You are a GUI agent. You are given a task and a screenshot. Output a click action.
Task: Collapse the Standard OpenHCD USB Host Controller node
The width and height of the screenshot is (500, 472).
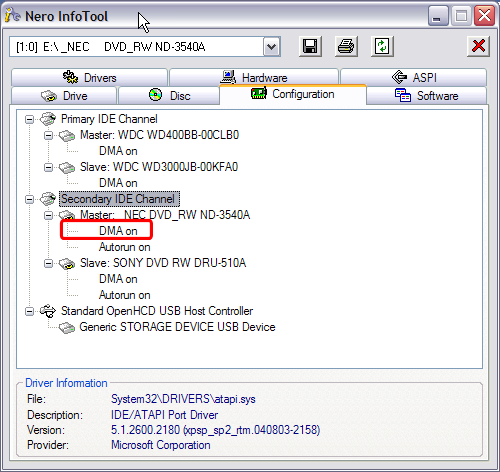(x=29, y=311)
